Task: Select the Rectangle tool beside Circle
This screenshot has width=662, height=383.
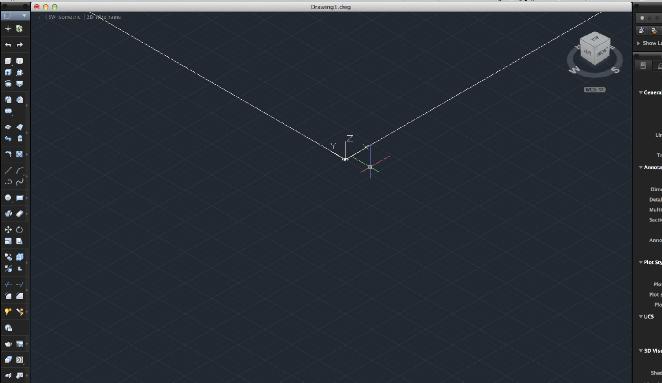Action: pos(20,198)
